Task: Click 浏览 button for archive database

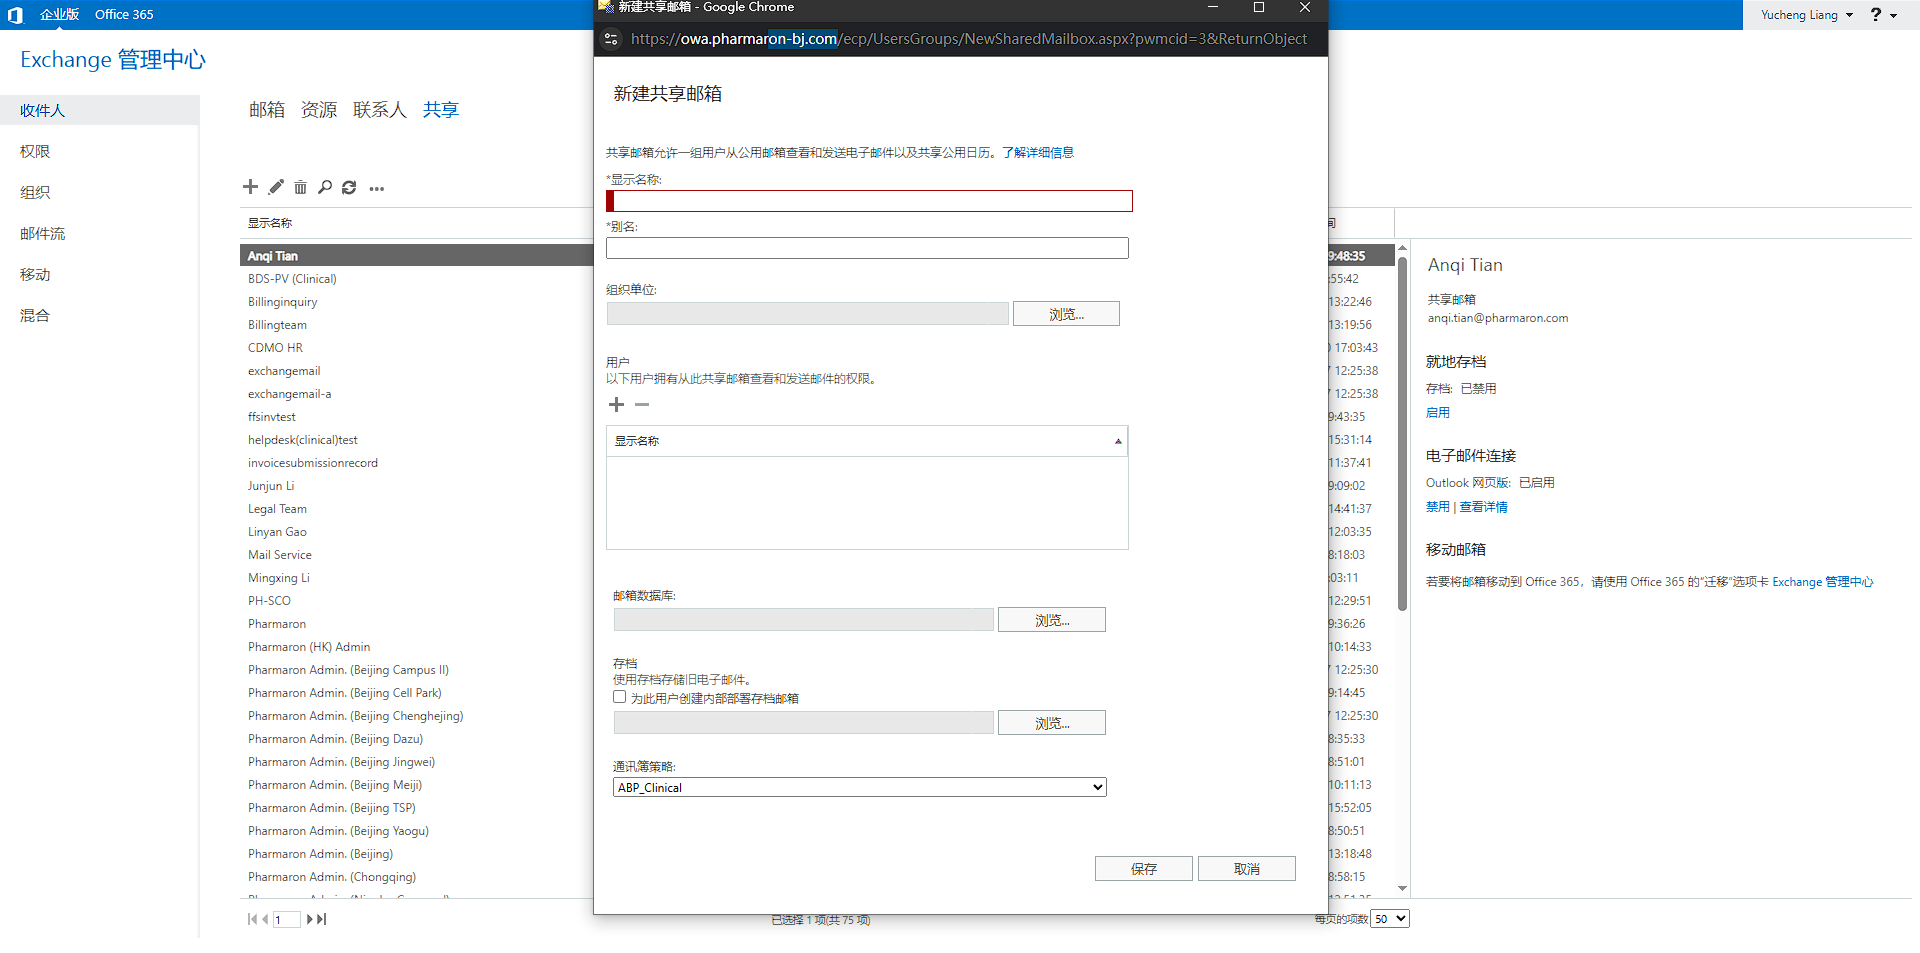Action: click(1052, 723)
